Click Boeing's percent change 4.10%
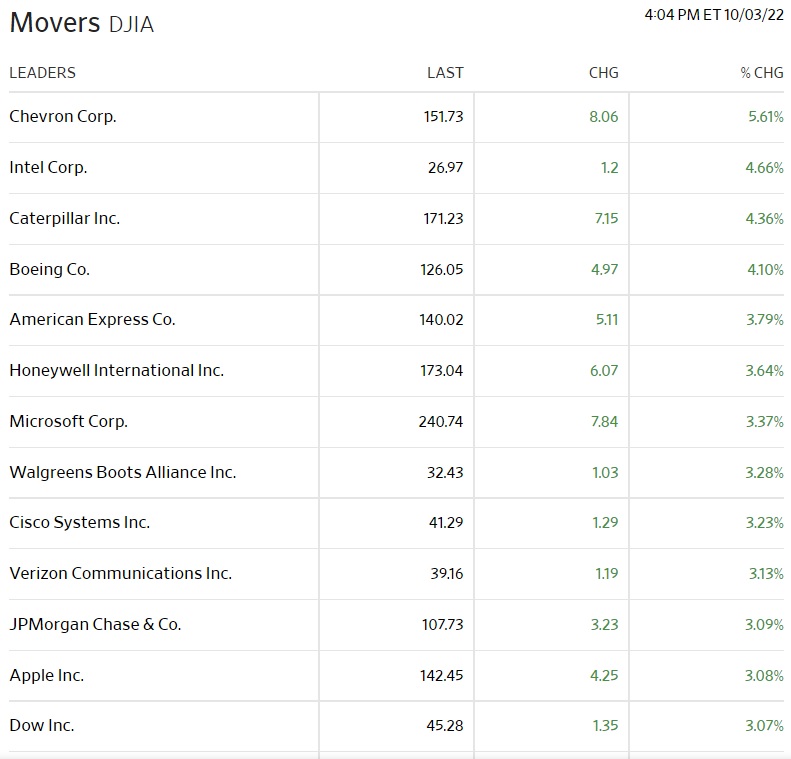The width and height of the screenshot is (791, 759). coord(765,269)
